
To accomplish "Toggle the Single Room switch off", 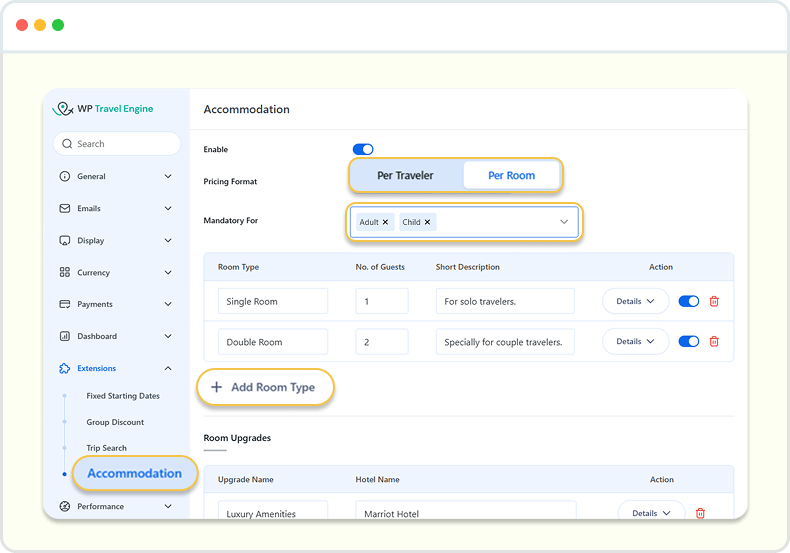I will (689, 301).
